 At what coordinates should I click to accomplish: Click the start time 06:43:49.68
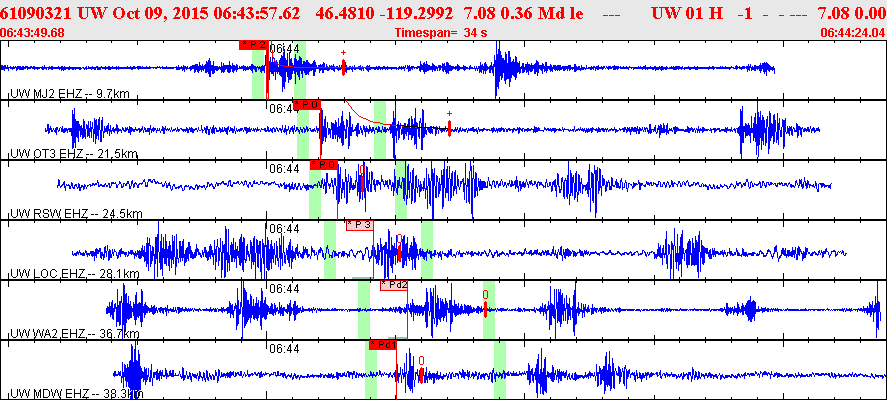click(x=33, y=33)
